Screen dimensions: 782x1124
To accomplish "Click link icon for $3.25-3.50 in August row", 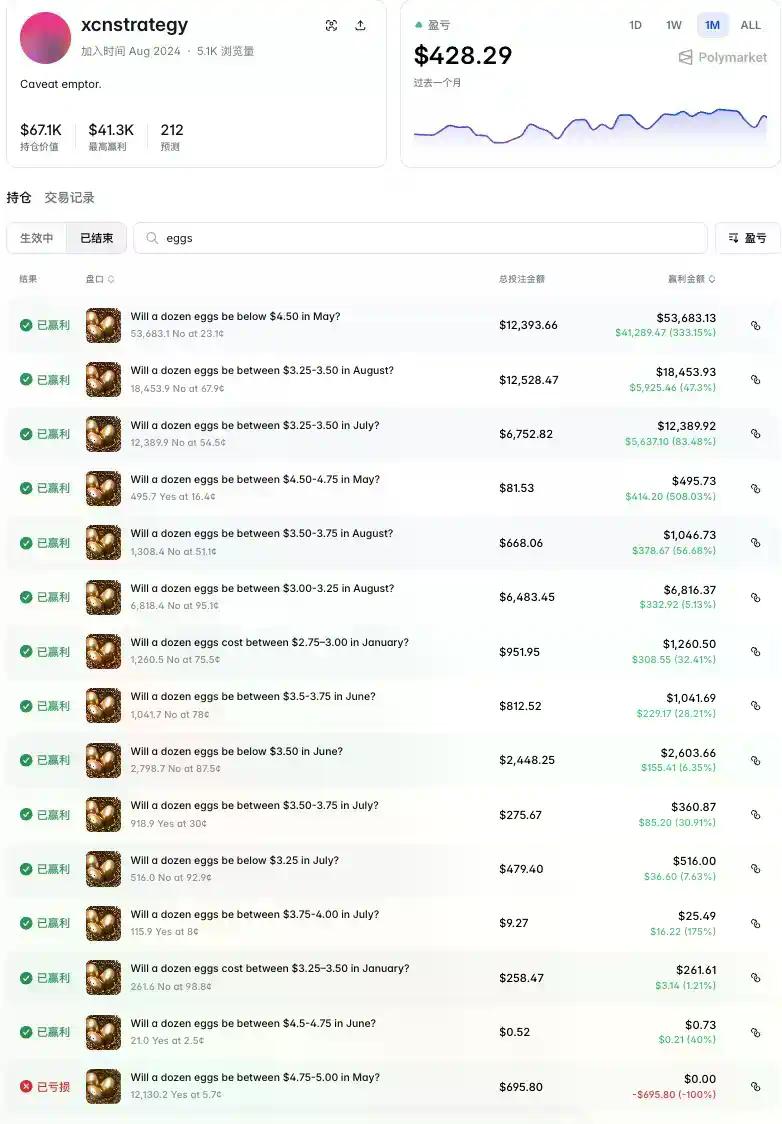I will coord(755,380).
